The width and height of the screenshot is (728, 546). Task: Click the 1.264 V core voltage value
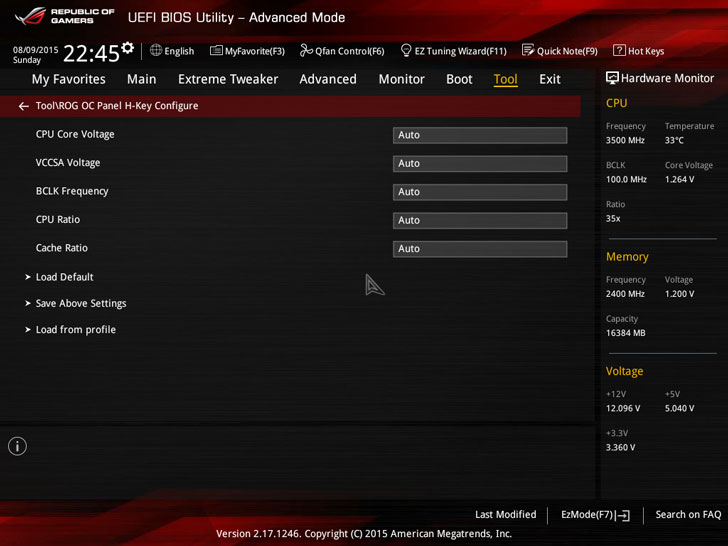(679, 179)
